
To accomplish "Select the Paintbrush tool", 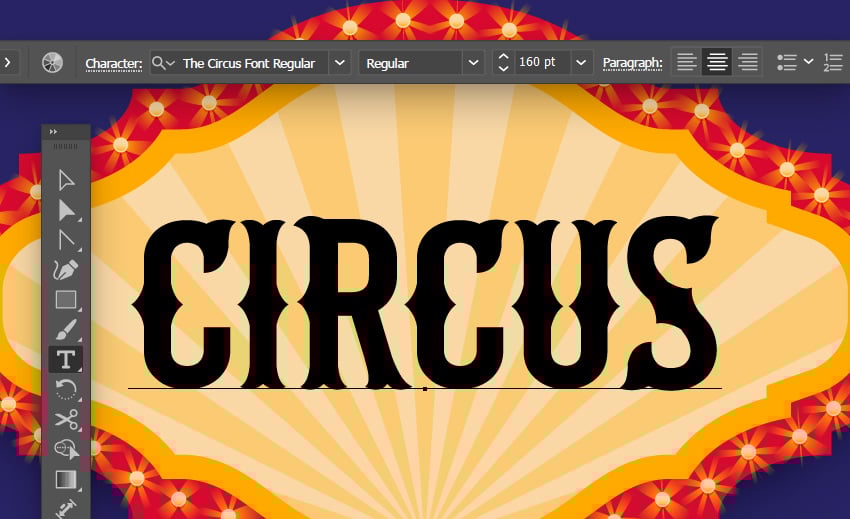I will [x=66, y=329].
